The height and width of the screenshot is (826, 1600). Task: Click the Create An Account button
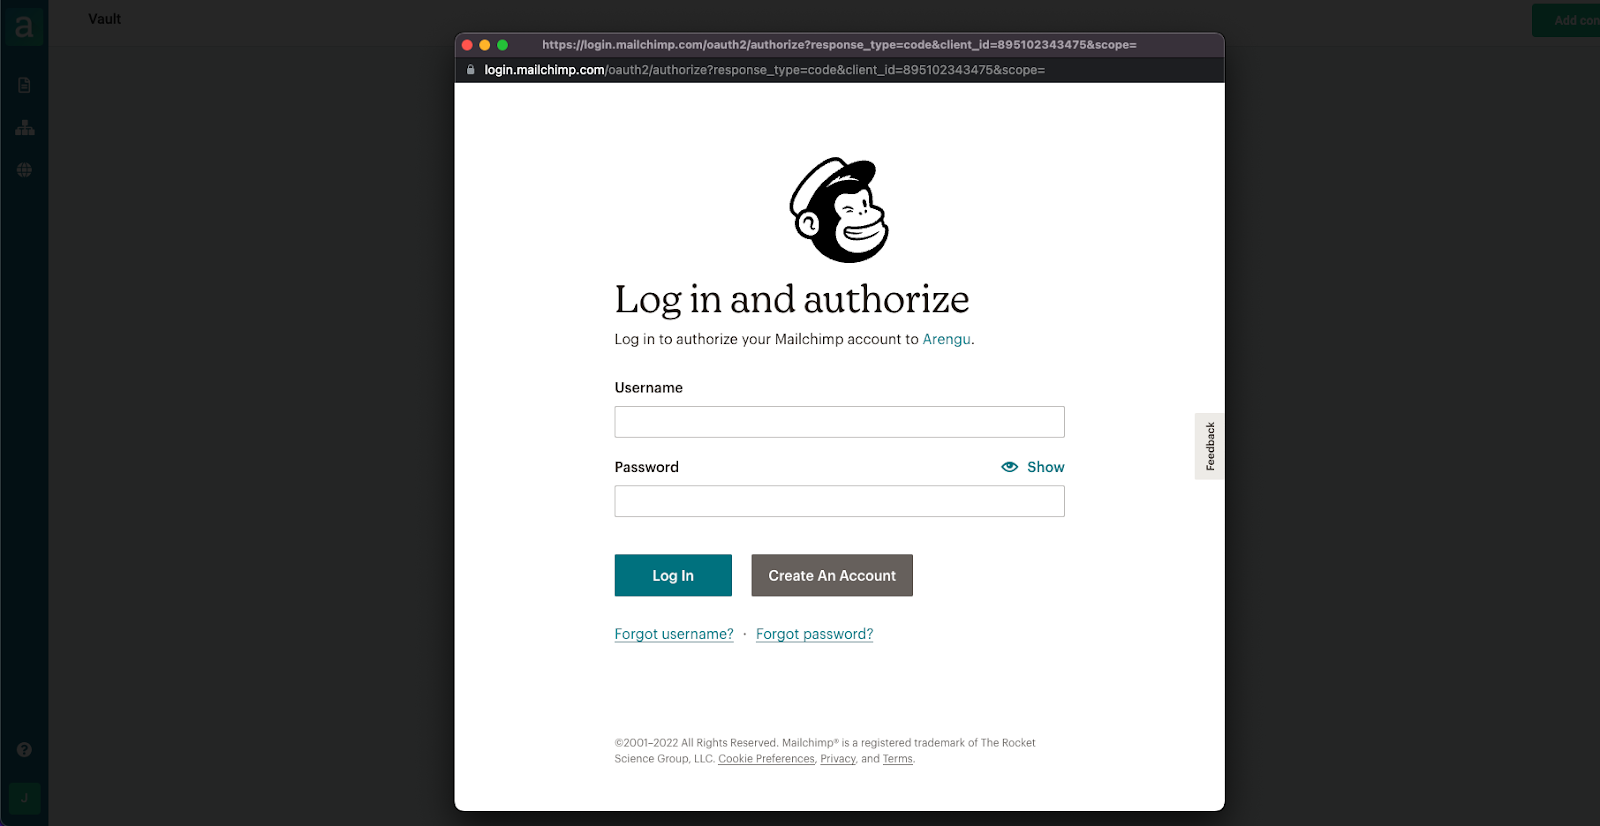832,575
